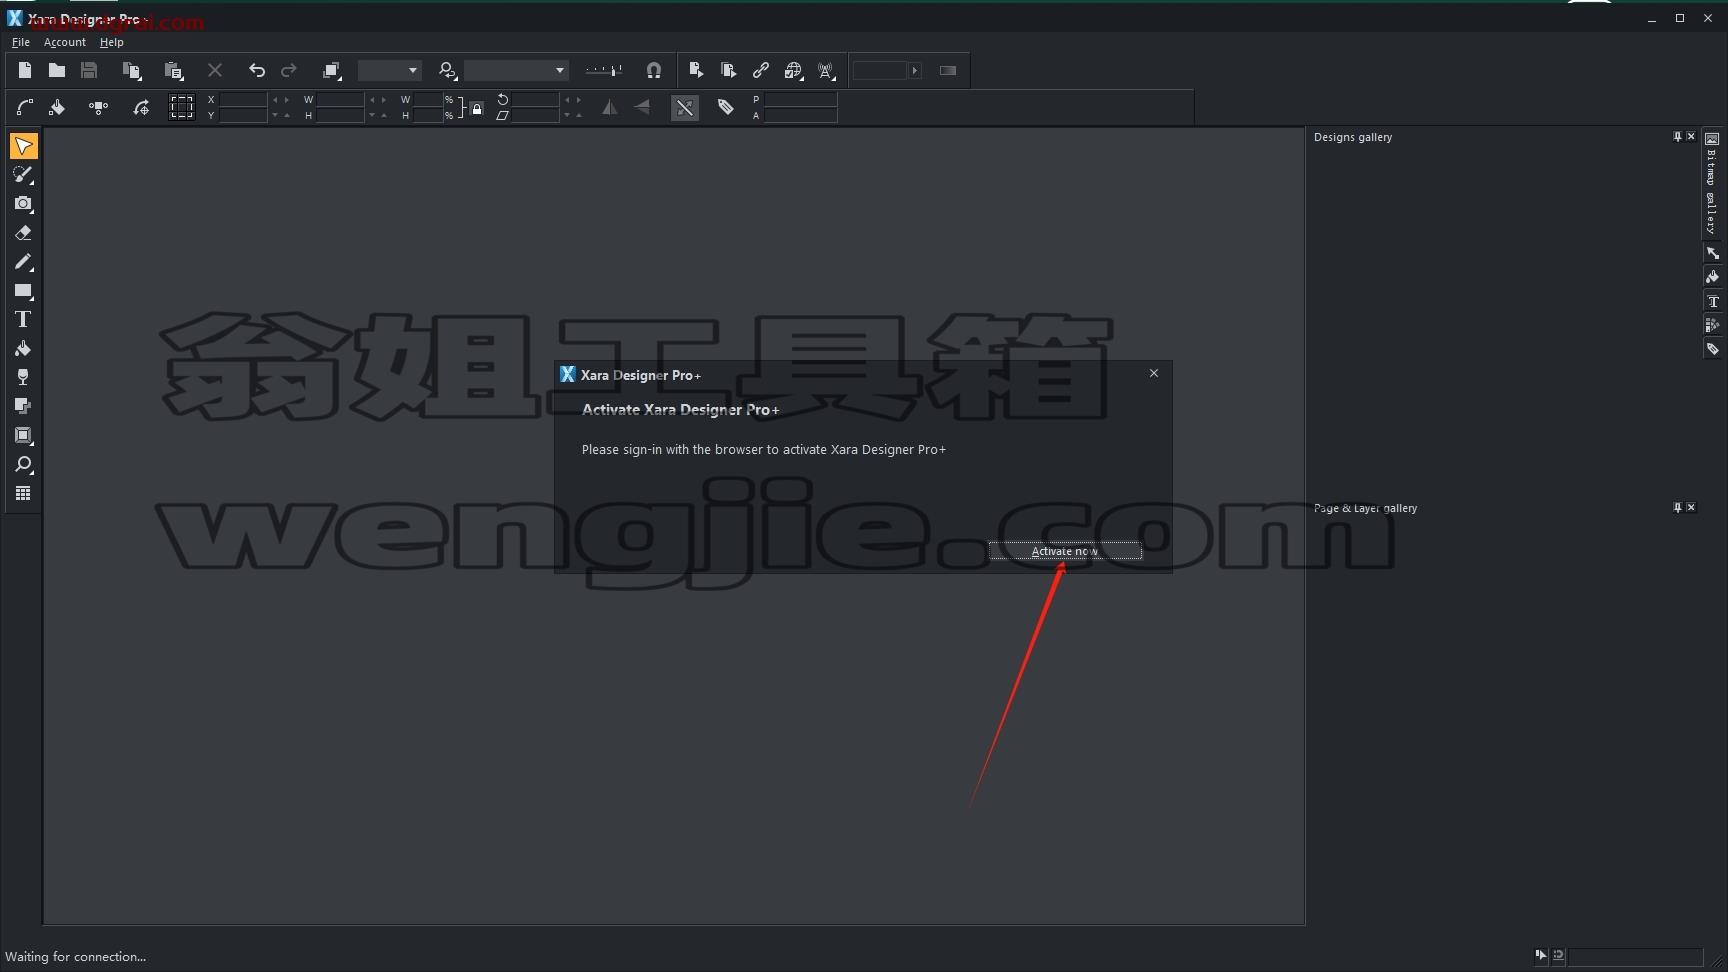Screen dimensions: 1728x972
Task: Click the flip vertically icon
Action: tap(642, 108)
